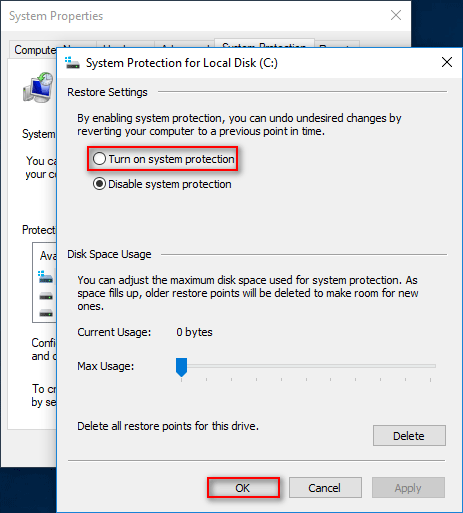Click the OK button
Screen dimensions: 463x513
coord(243,488)
